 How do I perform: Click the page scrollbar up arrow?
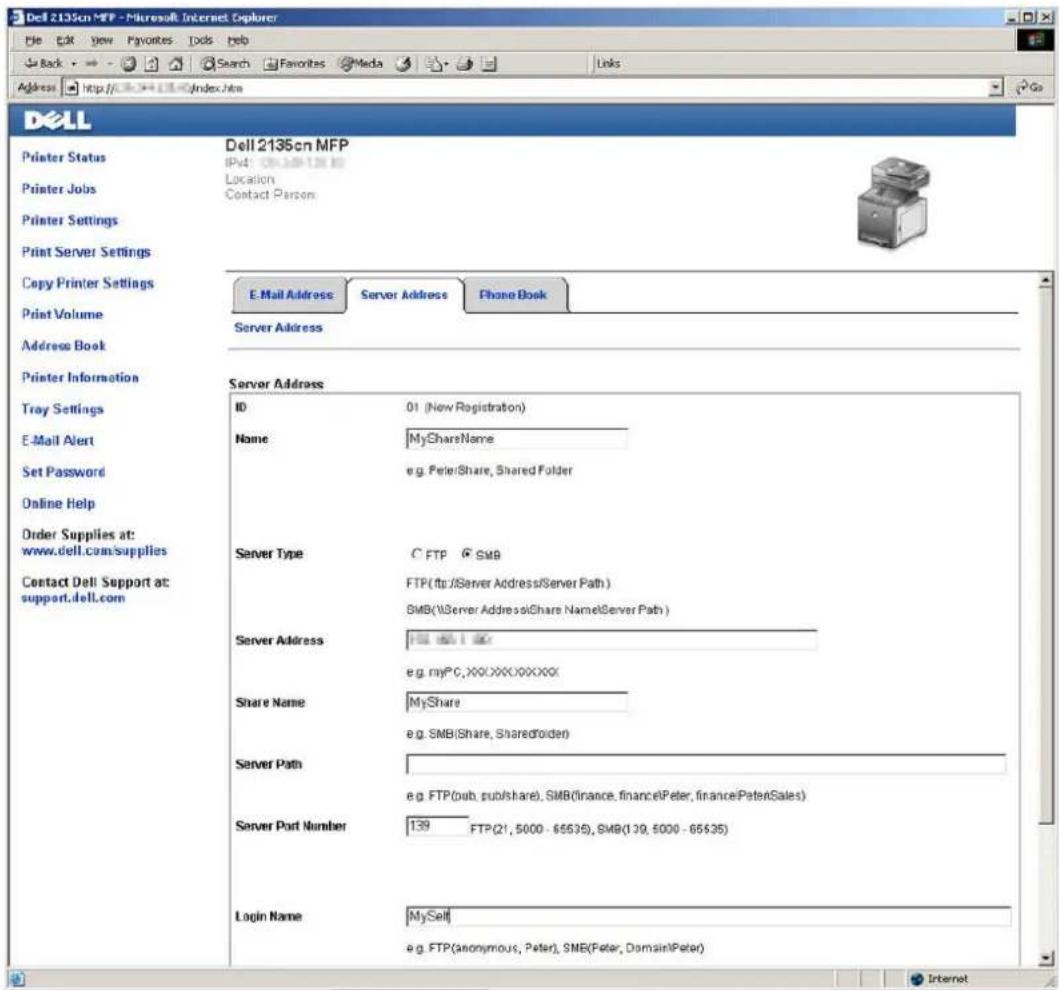point(1046,279)
